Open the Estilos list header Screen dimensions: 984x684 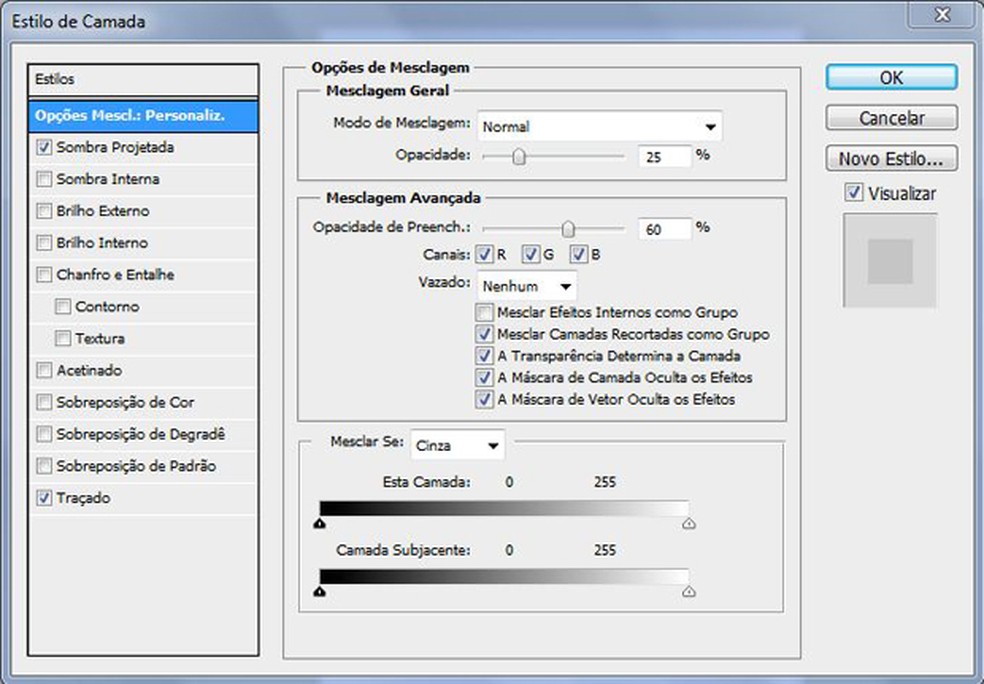pyautogui.click(x=143, y=80)
